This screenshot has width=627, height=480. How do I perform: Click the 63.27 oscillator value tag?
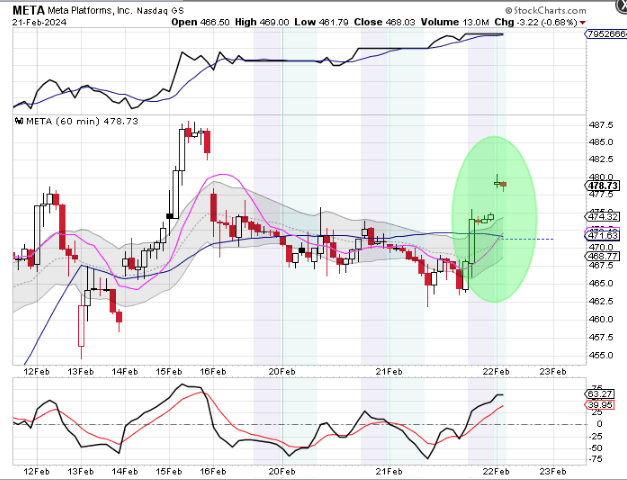[x=601, y=395]
